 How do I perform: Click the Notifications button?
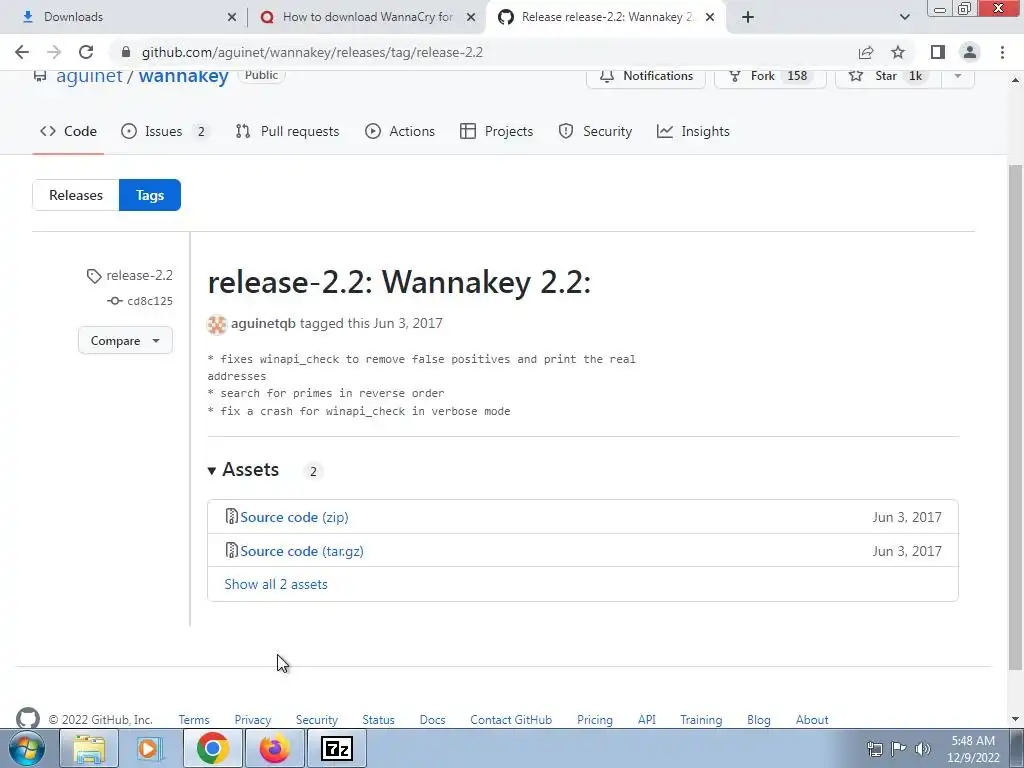click(x=646, y=76)
